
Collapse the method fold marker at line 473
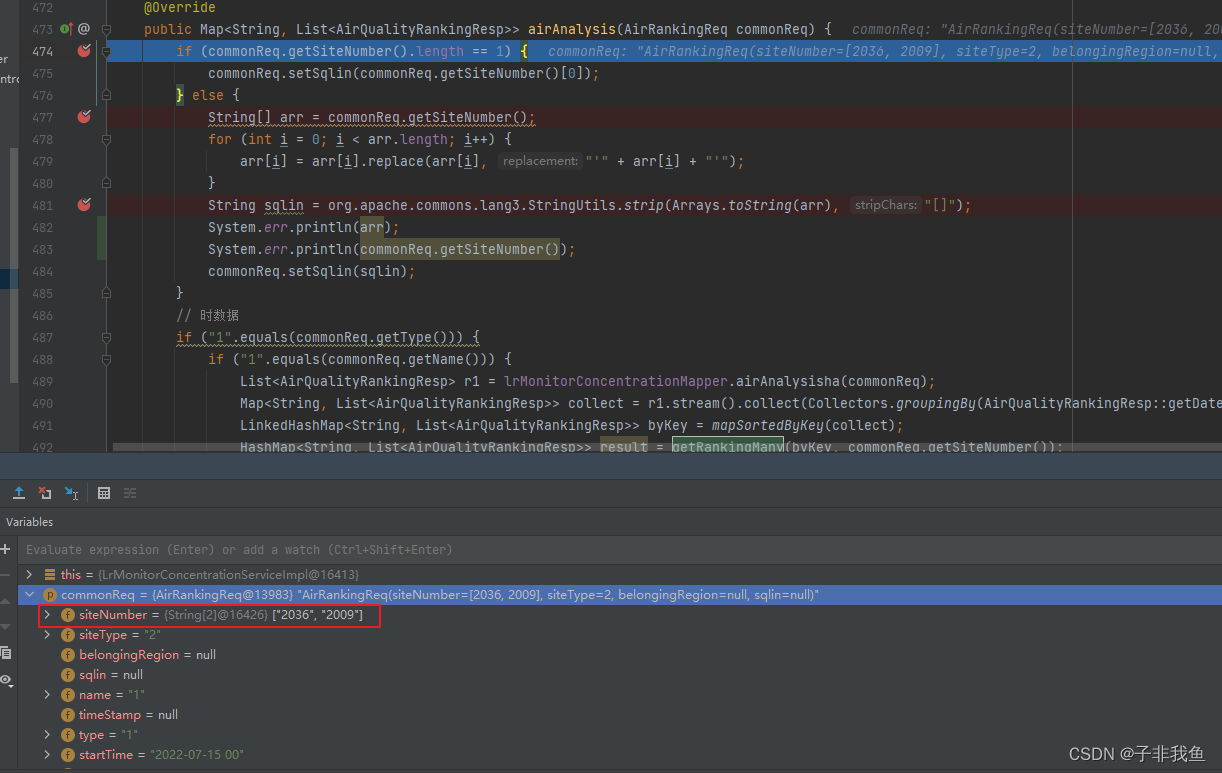(106, 29)
